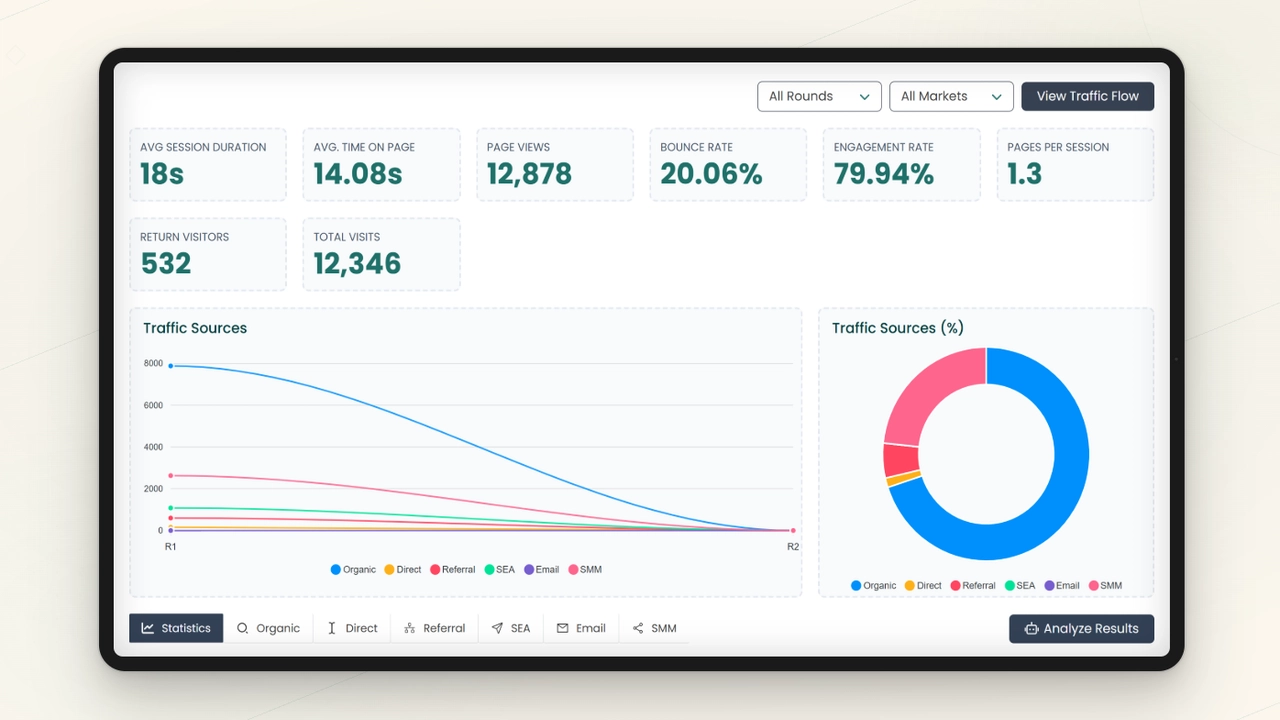Select the Statistics chart icon tab
This screenshot has height=720, width=1280.
coord(147,628)
